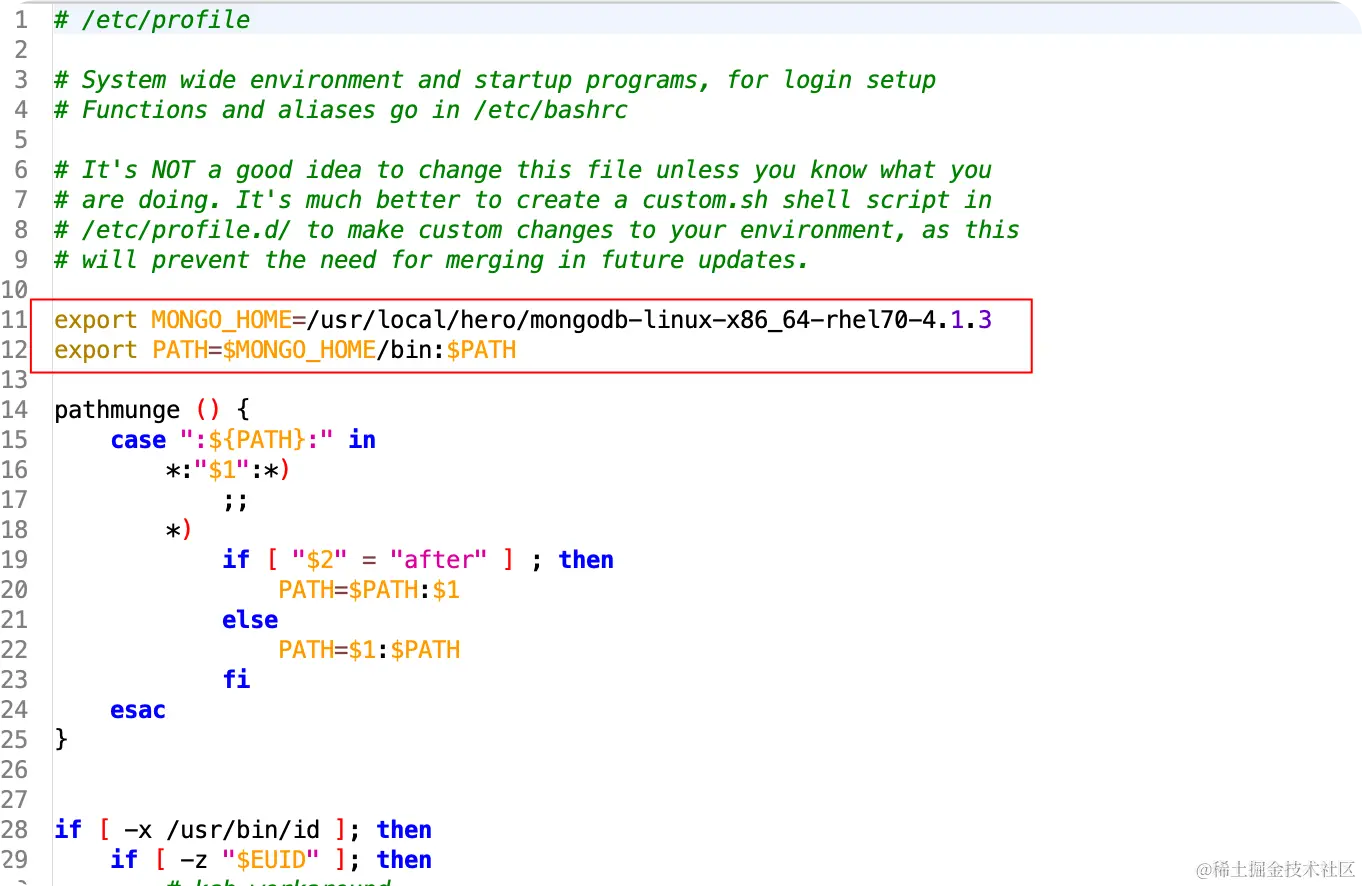
Task: Click the "then" keyword on line 28
Action: [x=404, y=830]
